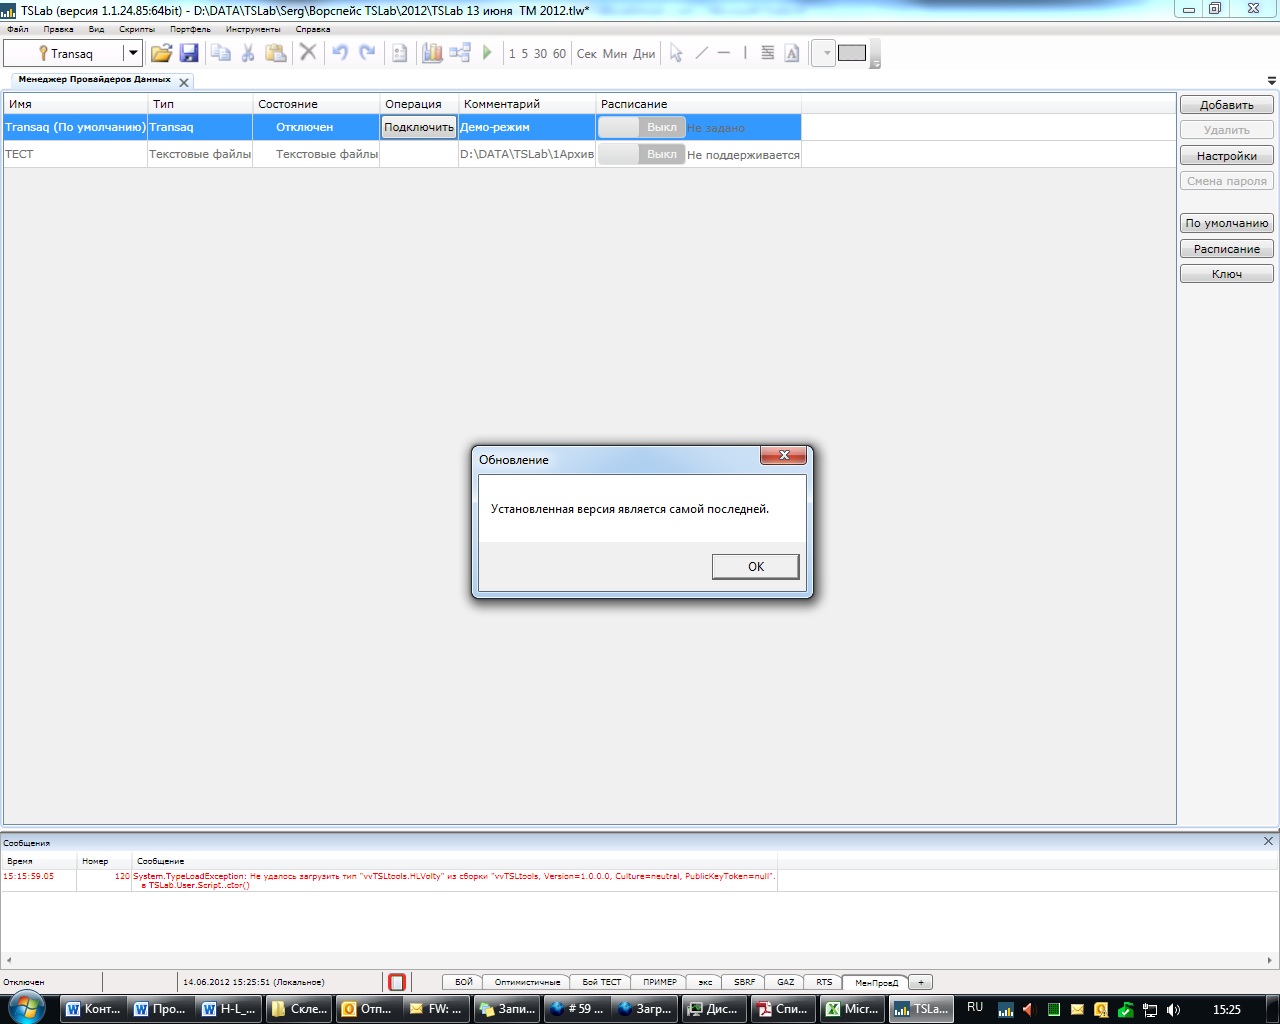Open the chart icon in toolbar
This screenshot has height=1024, width=1280.
432,53
